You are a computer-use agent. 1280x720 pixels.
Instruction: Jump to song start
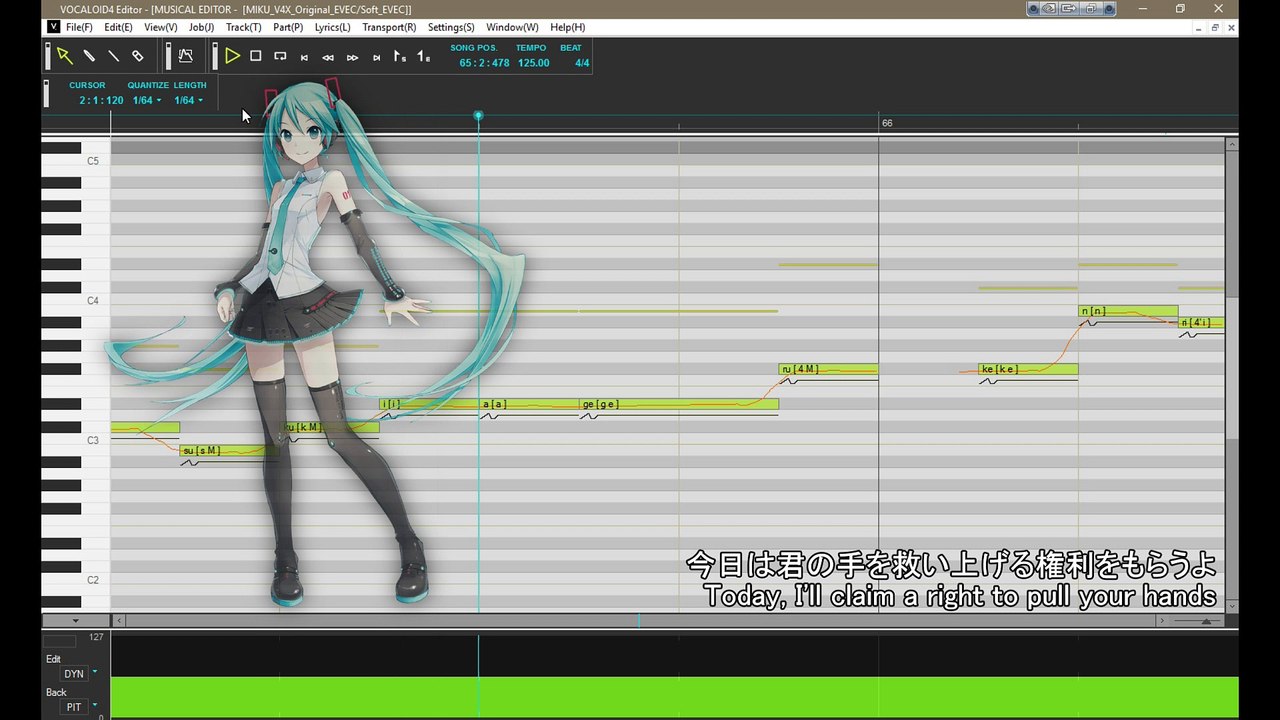pos(304,57)
